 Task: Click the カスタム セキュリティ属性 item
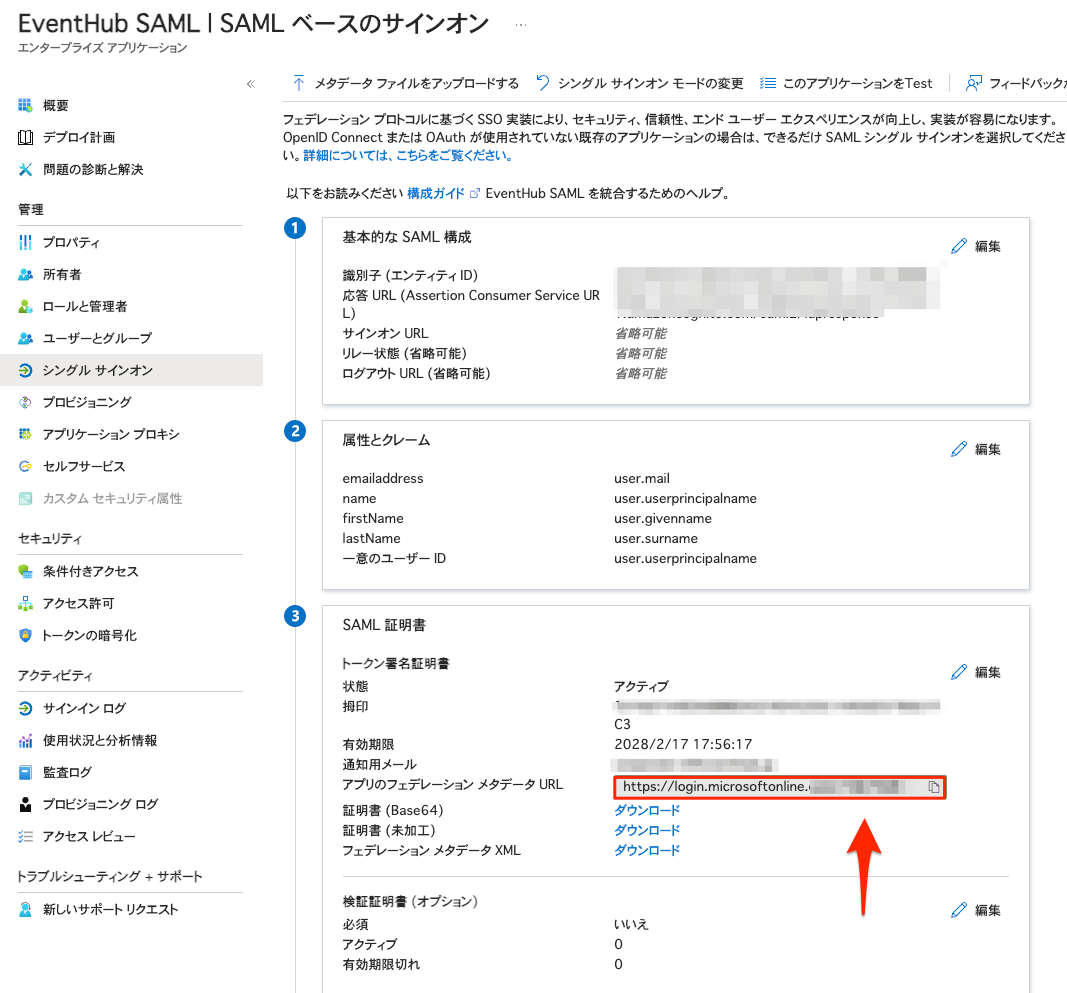[112, 499]
